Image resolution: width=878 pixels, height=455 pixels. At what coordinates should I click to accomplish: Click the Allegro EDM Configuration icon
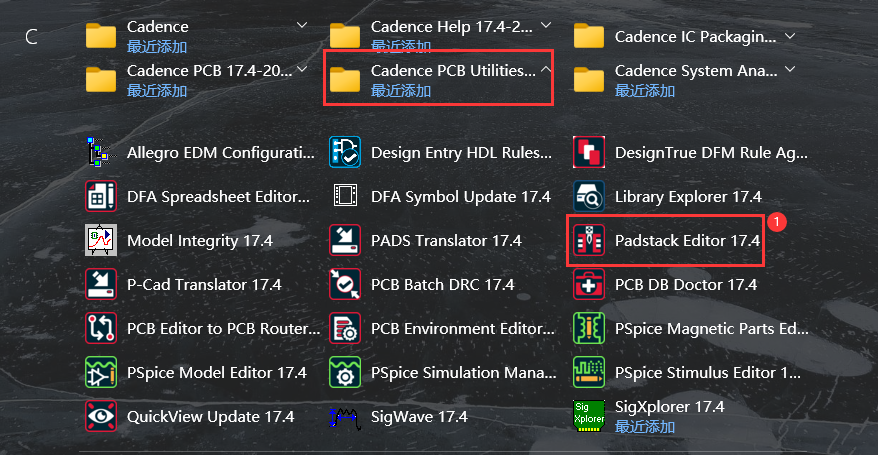point(101,152)
